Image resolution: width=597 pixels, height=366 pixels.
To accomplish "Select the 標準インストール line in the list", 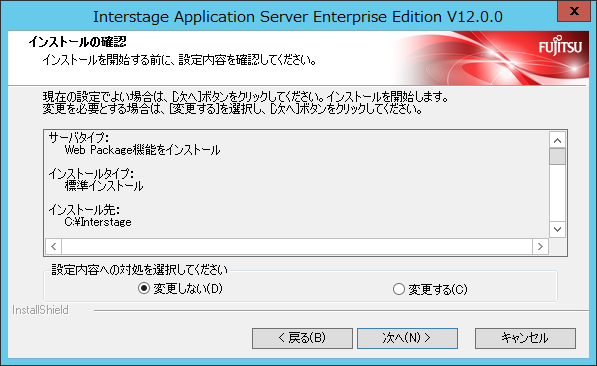I will [x=104, y=186].
